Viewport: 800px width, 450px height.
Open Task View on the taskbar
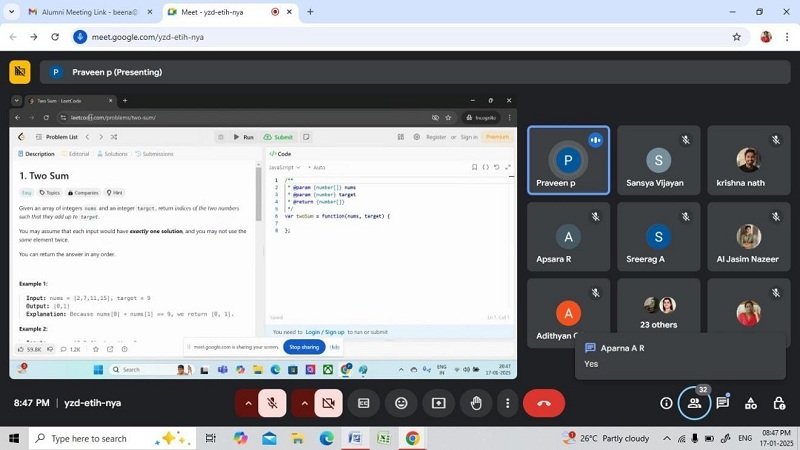(x=210, y=438)
